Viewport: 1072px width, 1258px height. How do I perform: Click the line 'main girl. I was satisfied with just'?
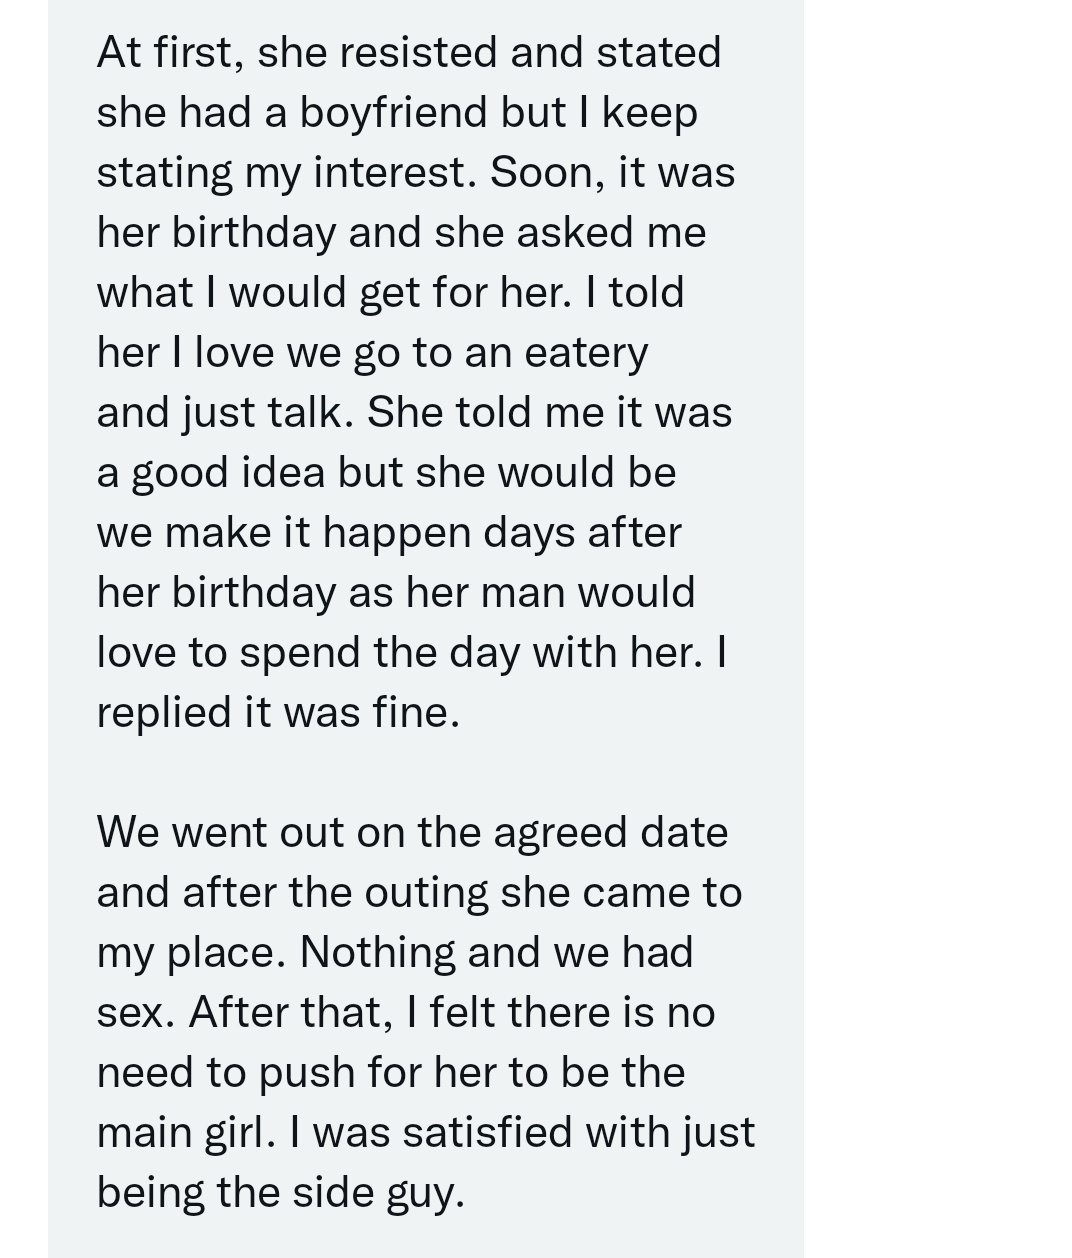[x=426, y=1133]
